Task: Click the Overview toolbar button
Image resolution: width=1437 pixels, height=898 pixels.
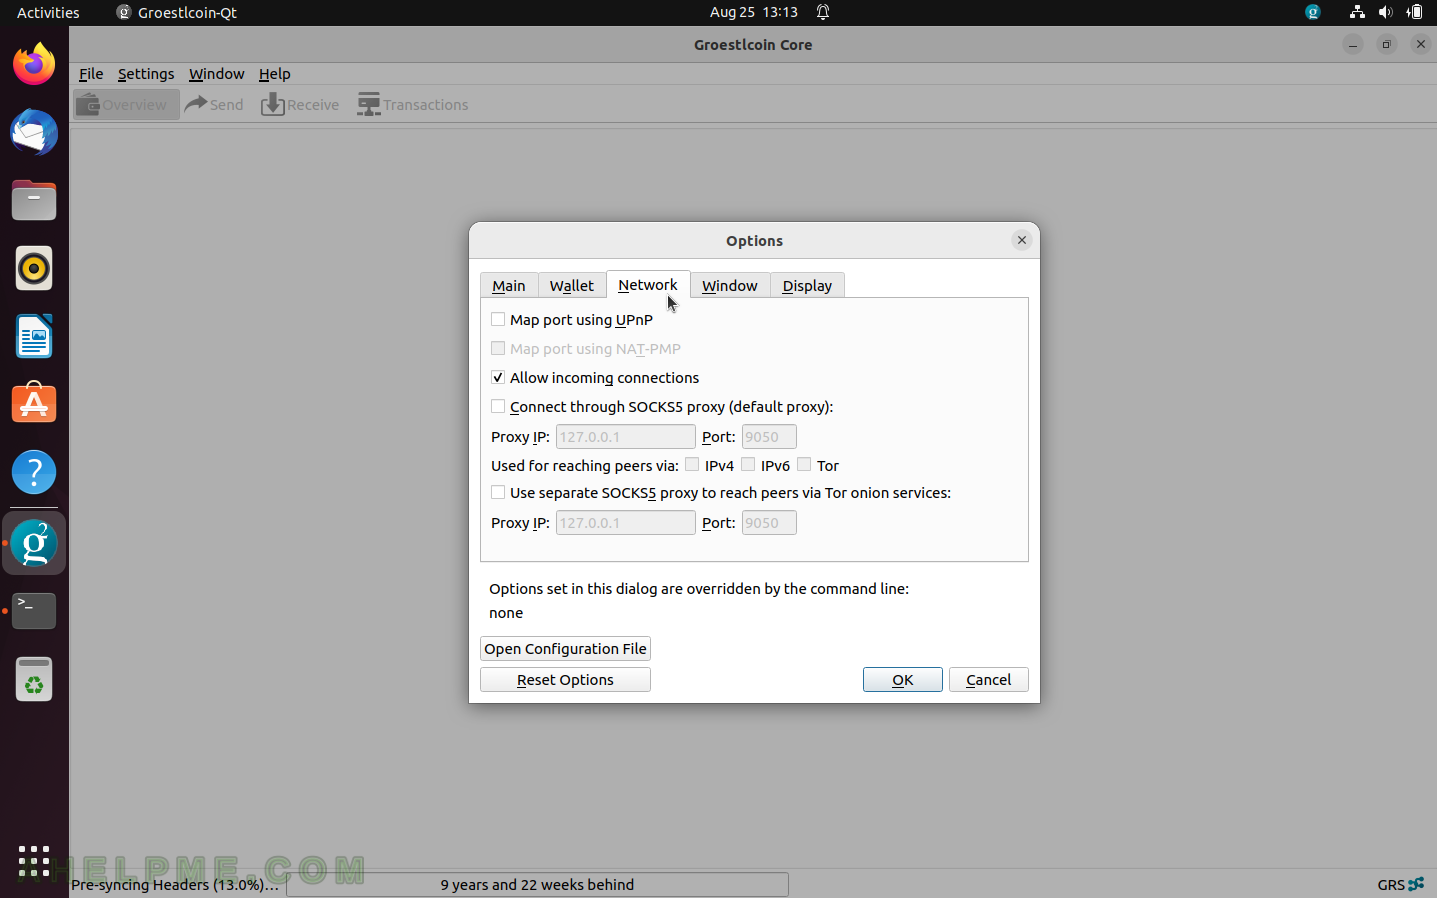Action: click(126, 104)
